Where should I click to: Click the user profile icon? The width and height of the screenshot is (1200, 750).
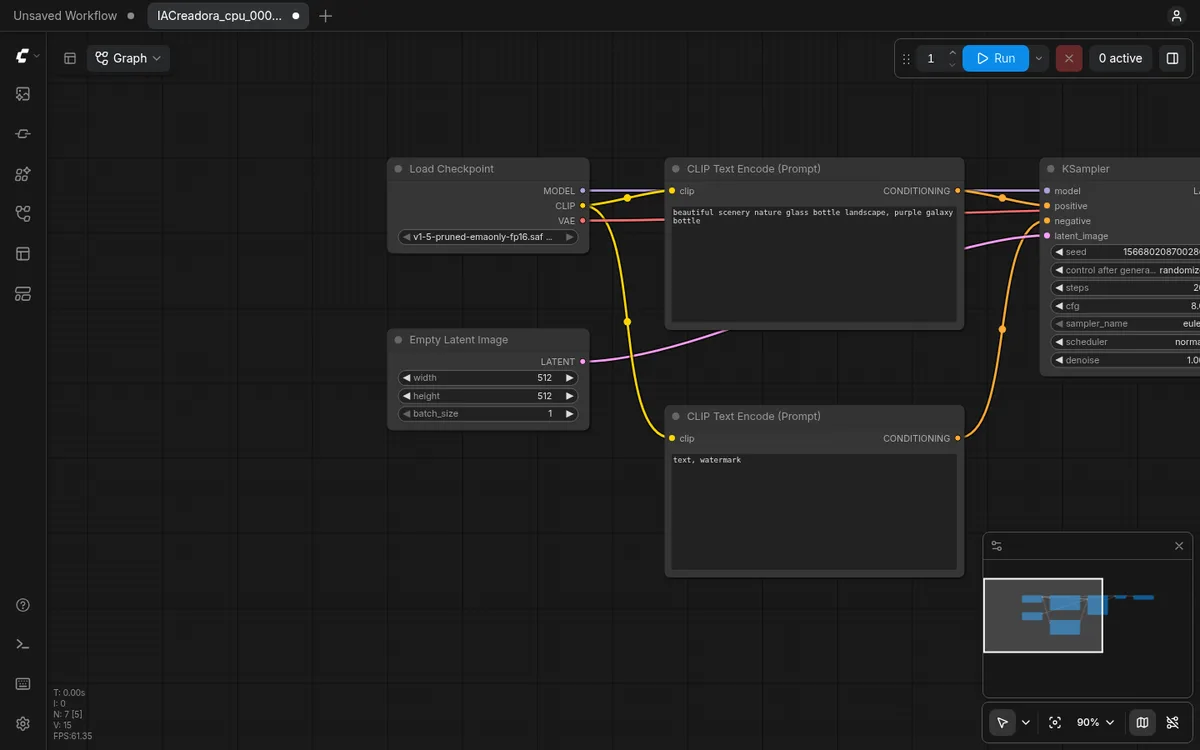[1176, 16]
